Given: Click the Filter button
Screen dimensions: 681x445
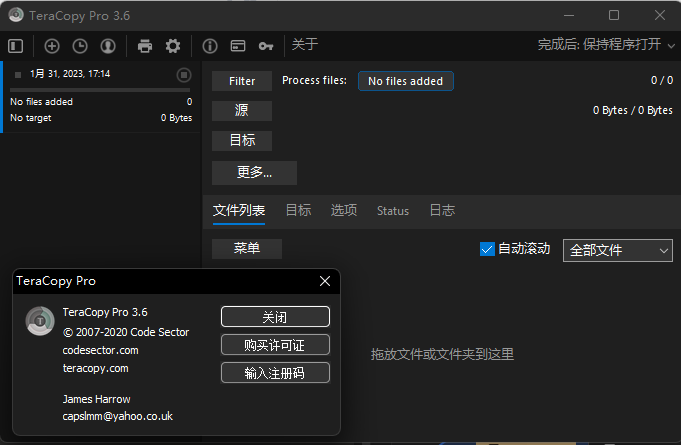Looking at the screenshot, I should pyautogui.click(x=242, y=81).
